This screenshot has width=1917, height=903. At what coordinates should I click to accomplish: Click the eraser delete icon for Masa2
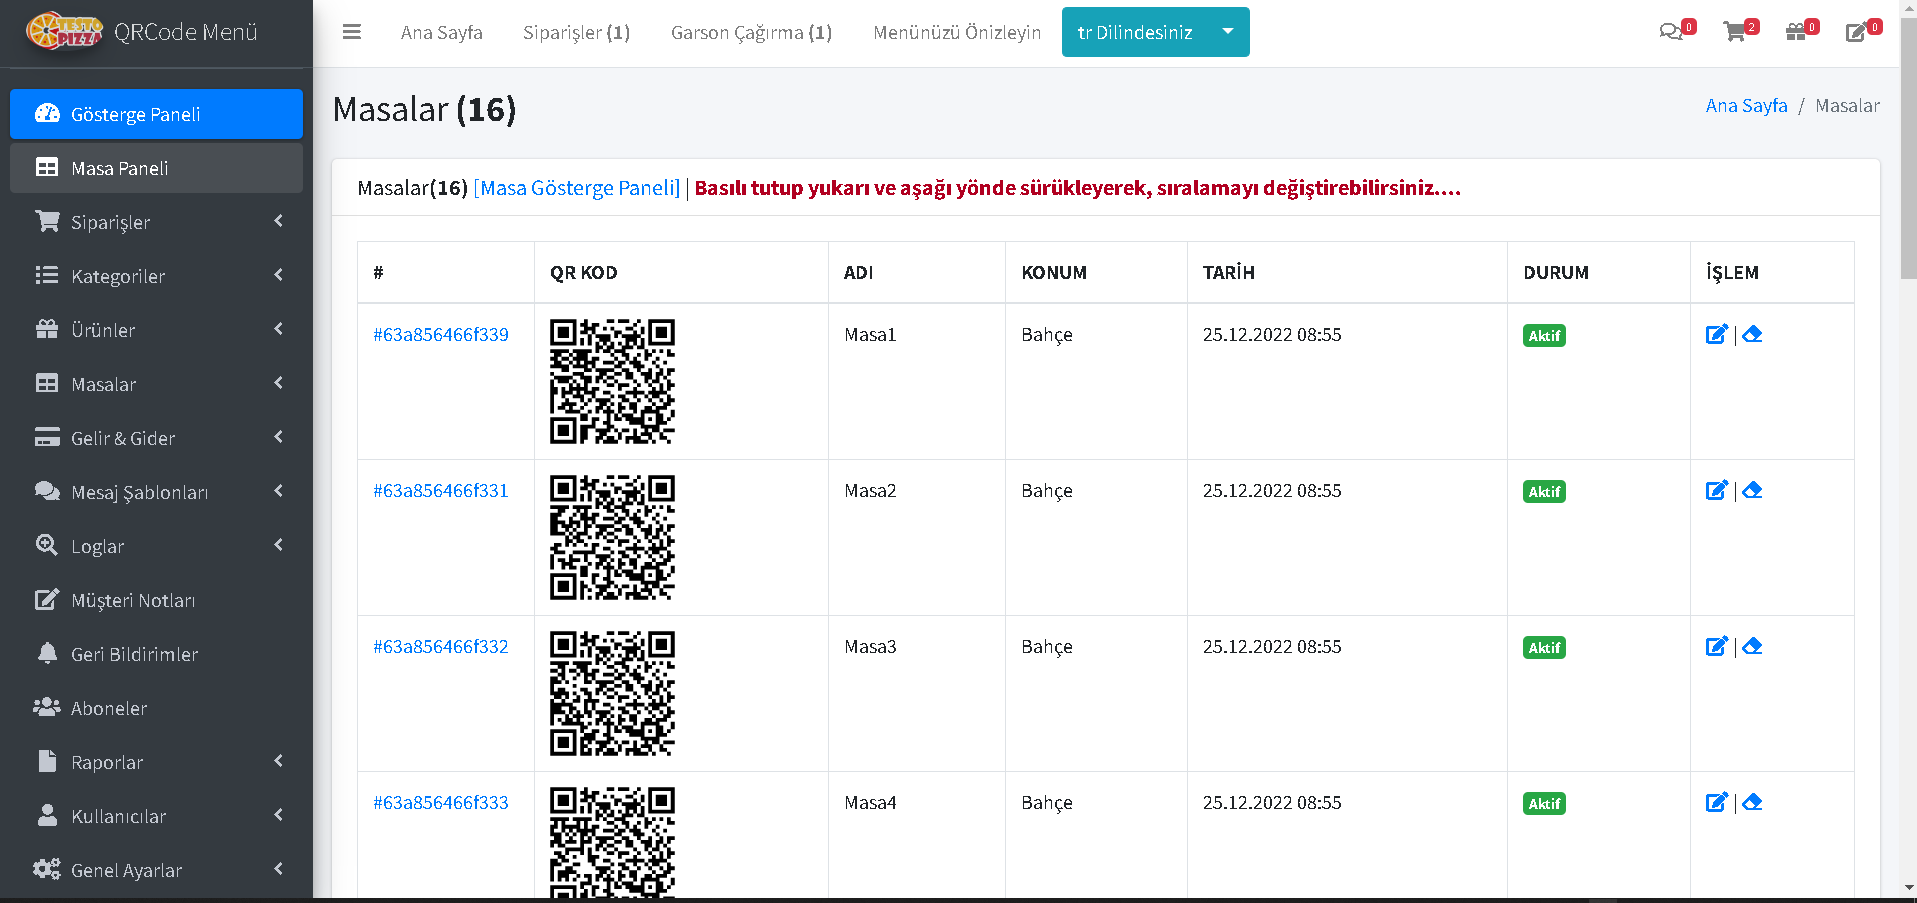click(x=1752, y=491)
